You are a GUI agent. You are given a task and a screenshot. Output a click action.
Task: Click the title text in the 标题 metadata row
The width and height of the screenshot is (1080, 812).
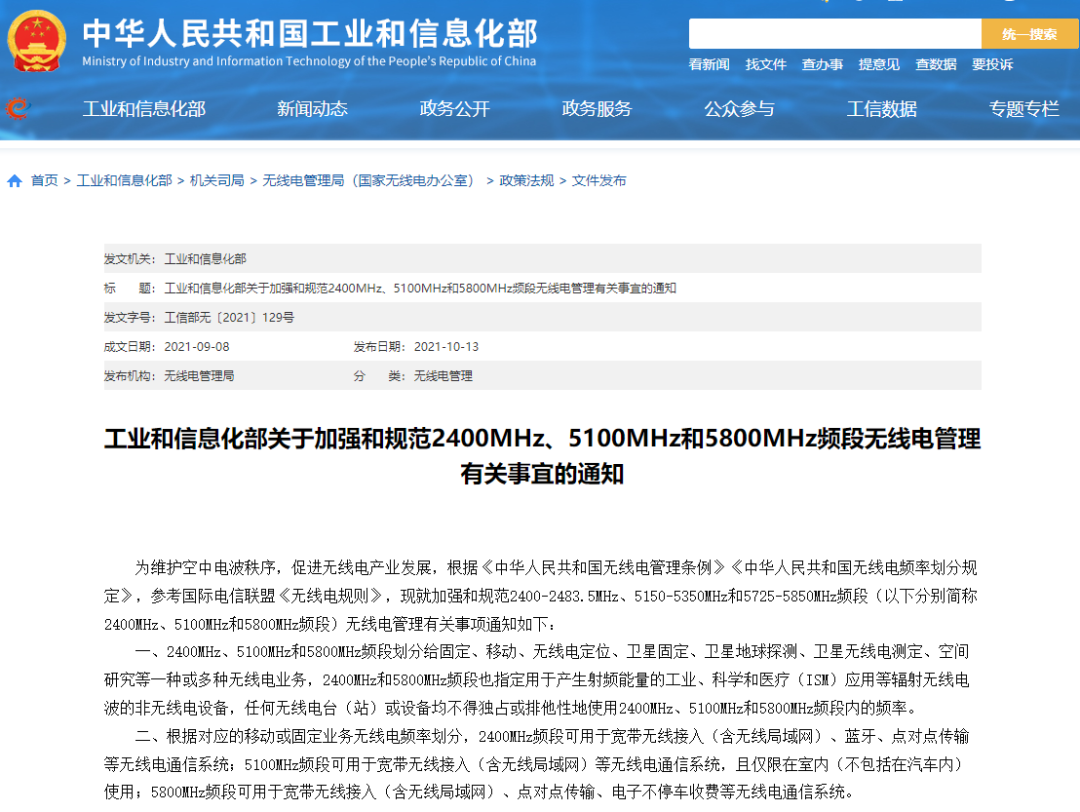[420, 288]
